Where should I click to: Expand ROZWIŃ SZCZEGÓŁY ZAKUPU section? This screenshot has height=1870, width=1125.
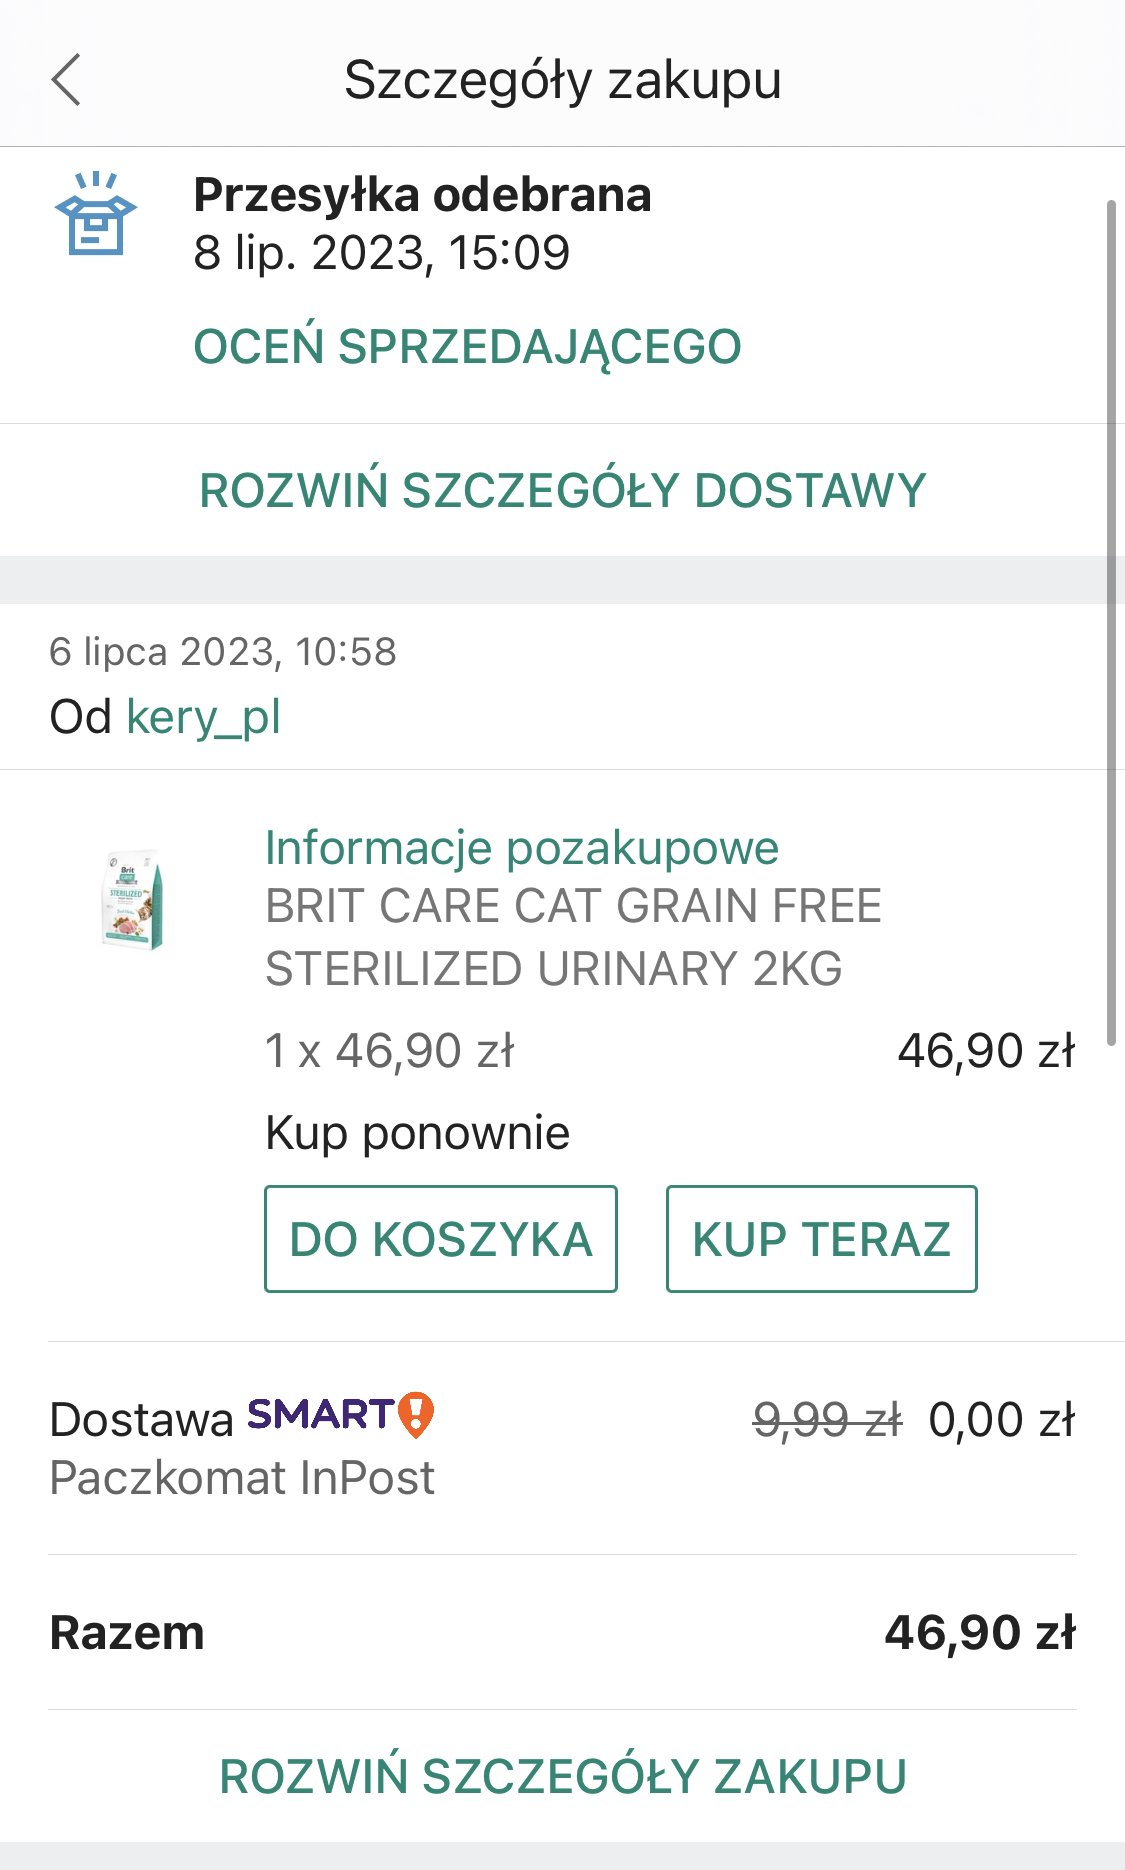tap(563, 1776)
